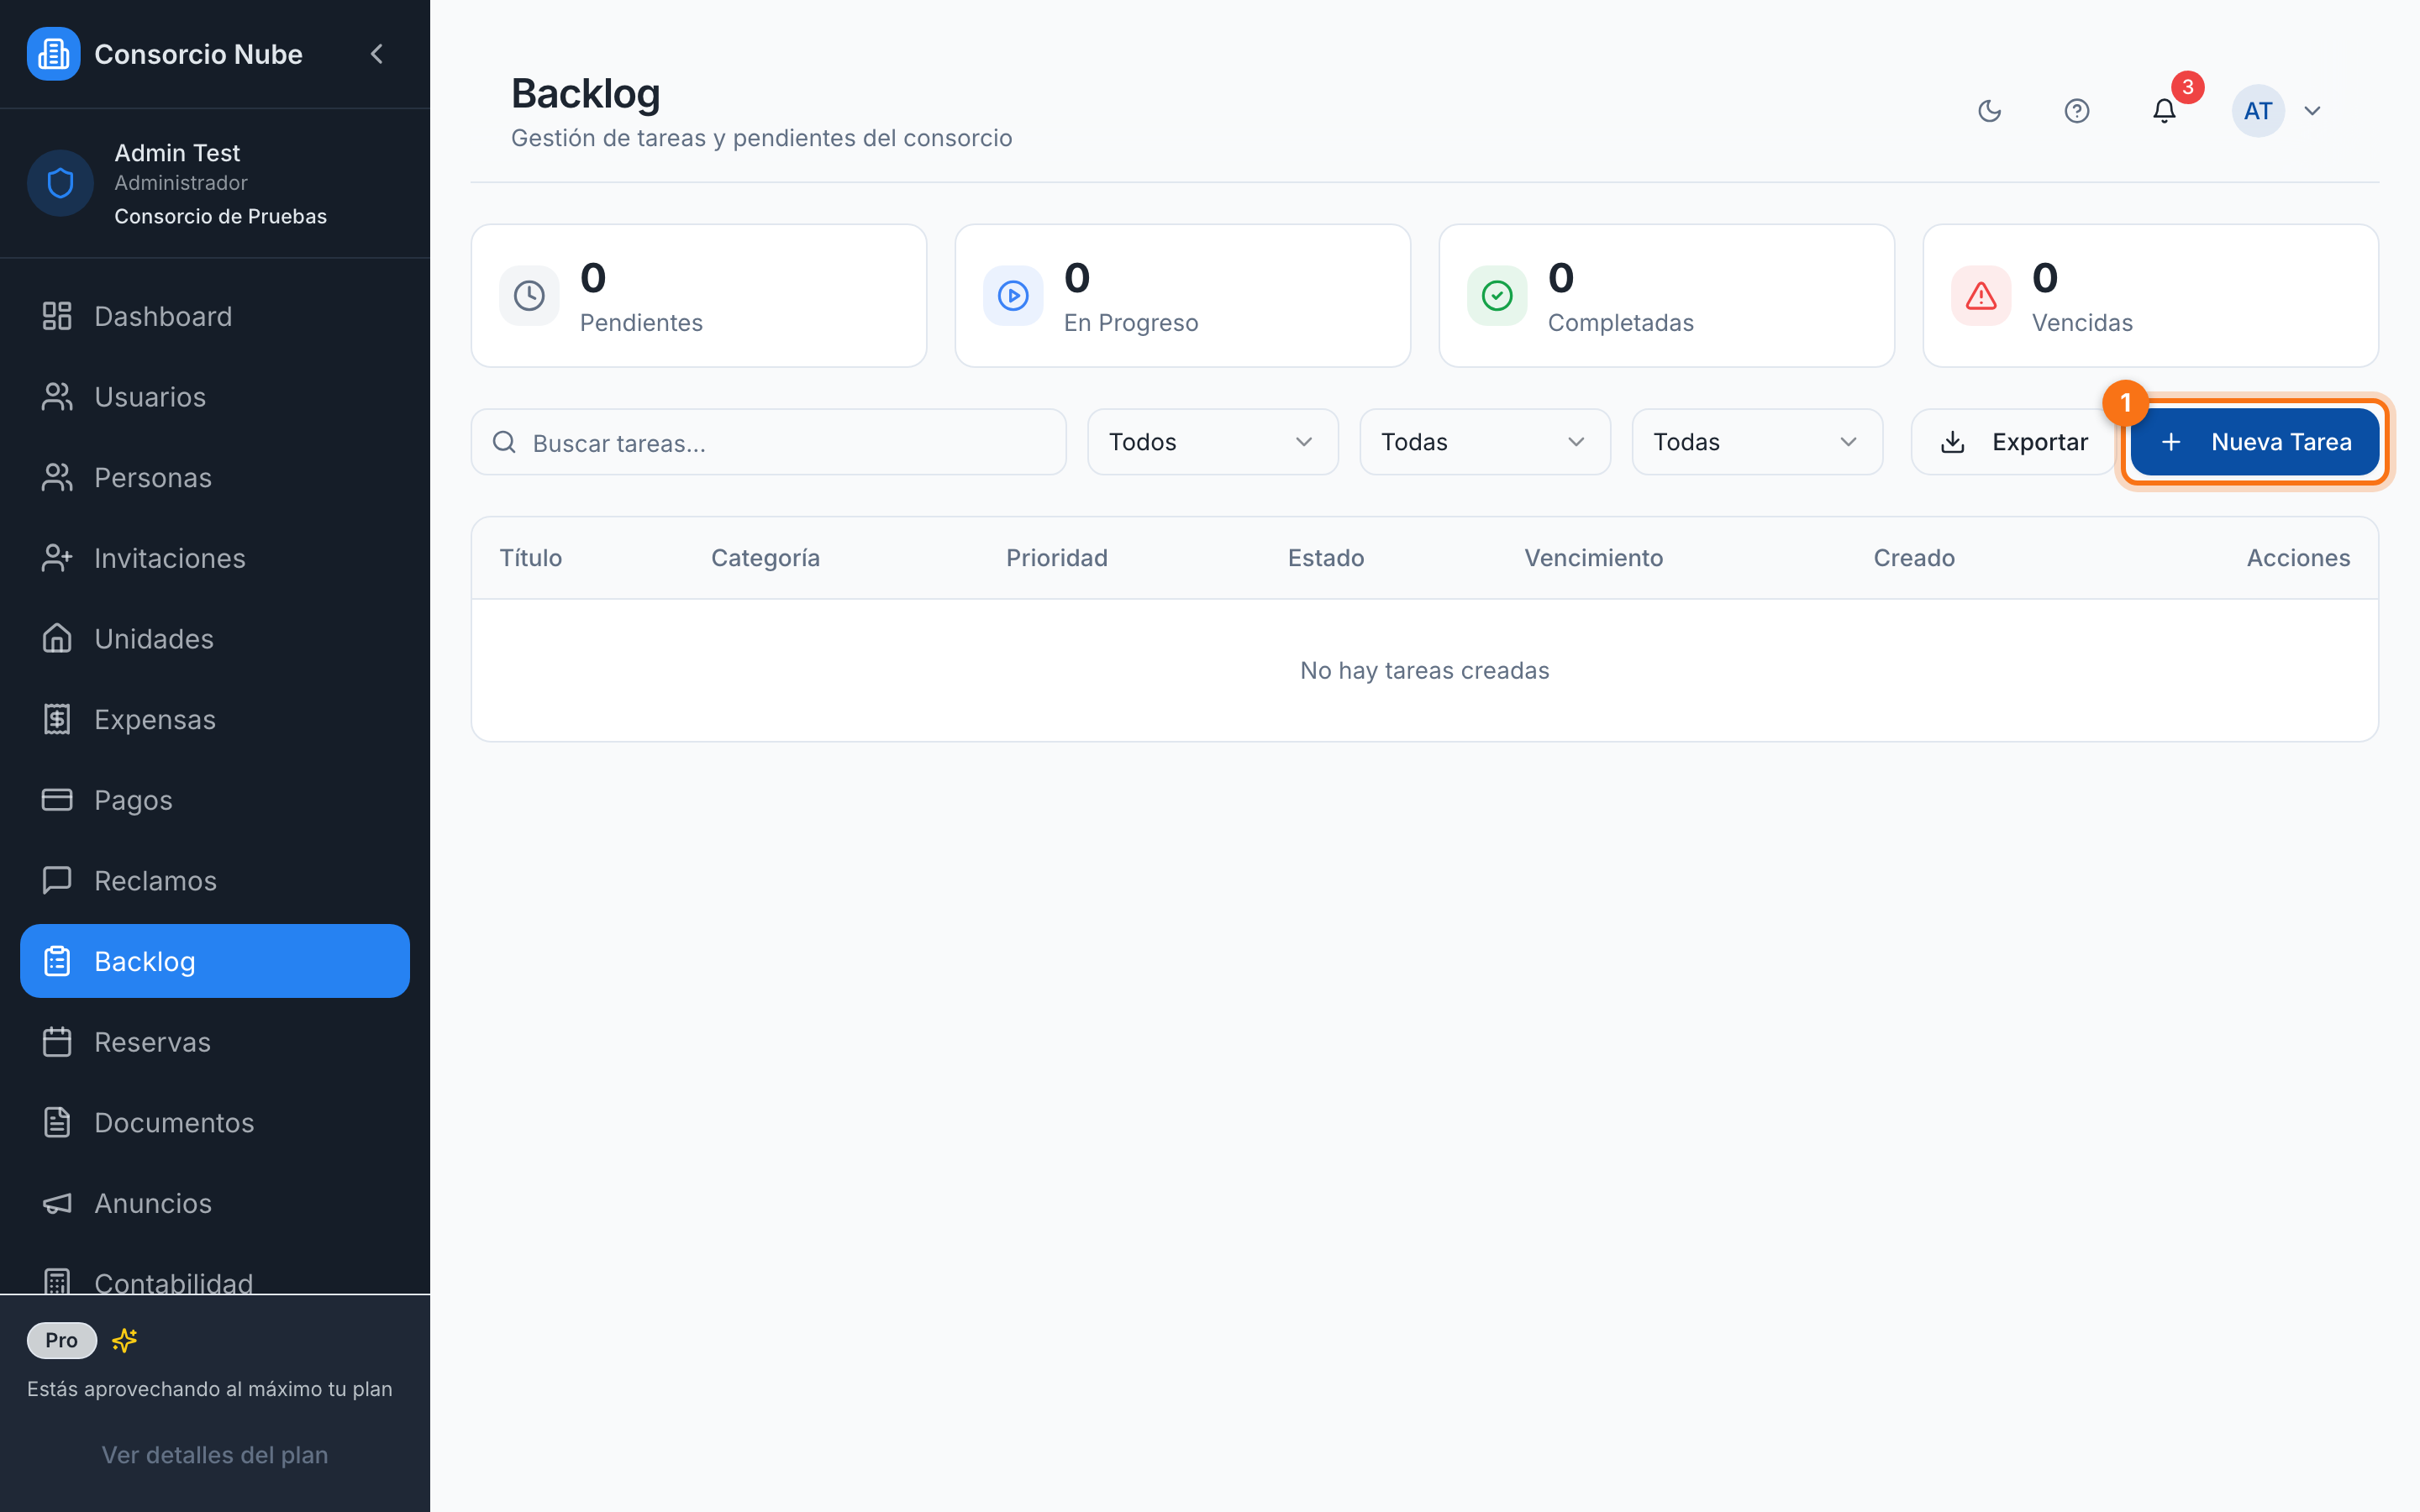Open Dashboard from the sidebar

[x=215, y=316]
